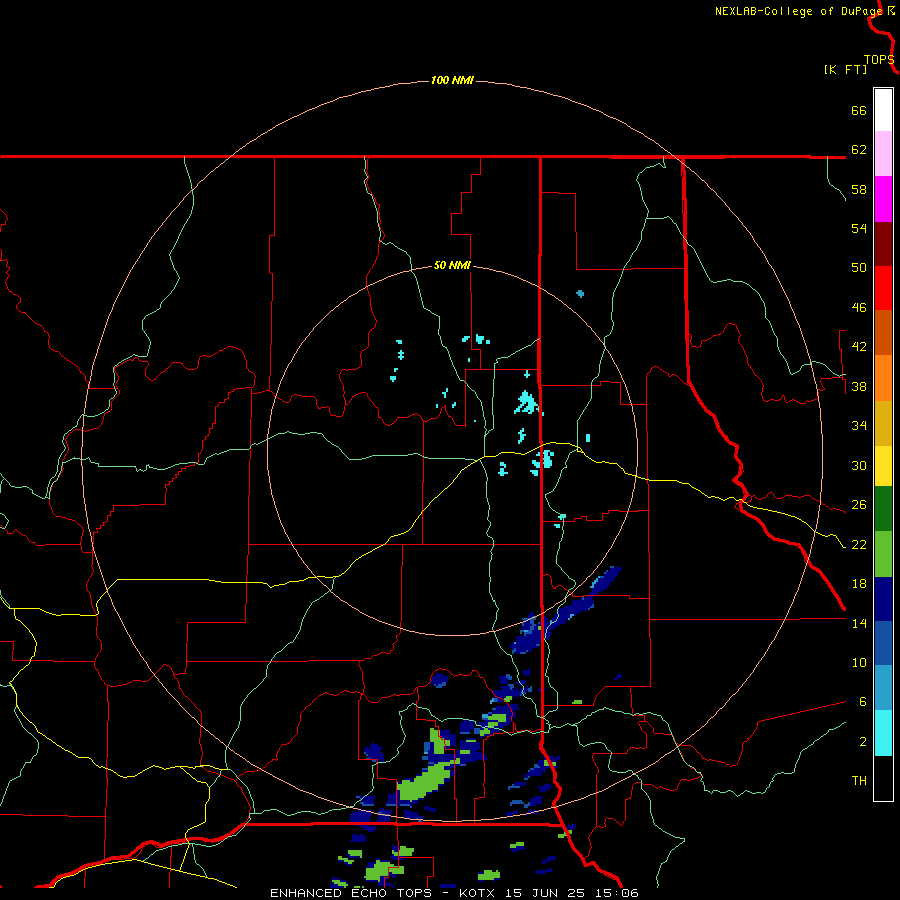Click the legend value "14"
This screenshot has height=900, width=900.
point(859,623)
